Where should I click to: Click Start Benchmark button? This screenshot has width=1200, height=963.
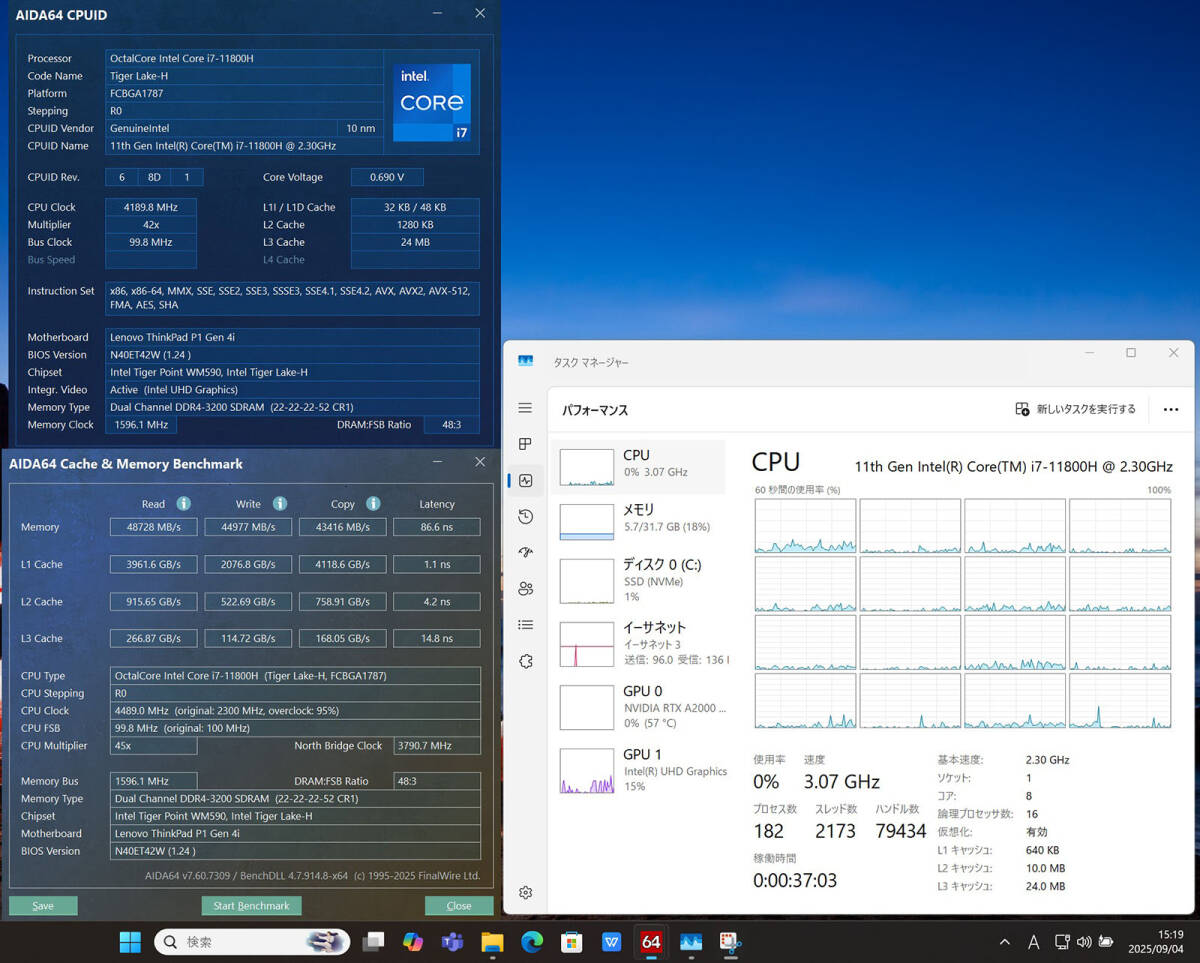[251, 906]
